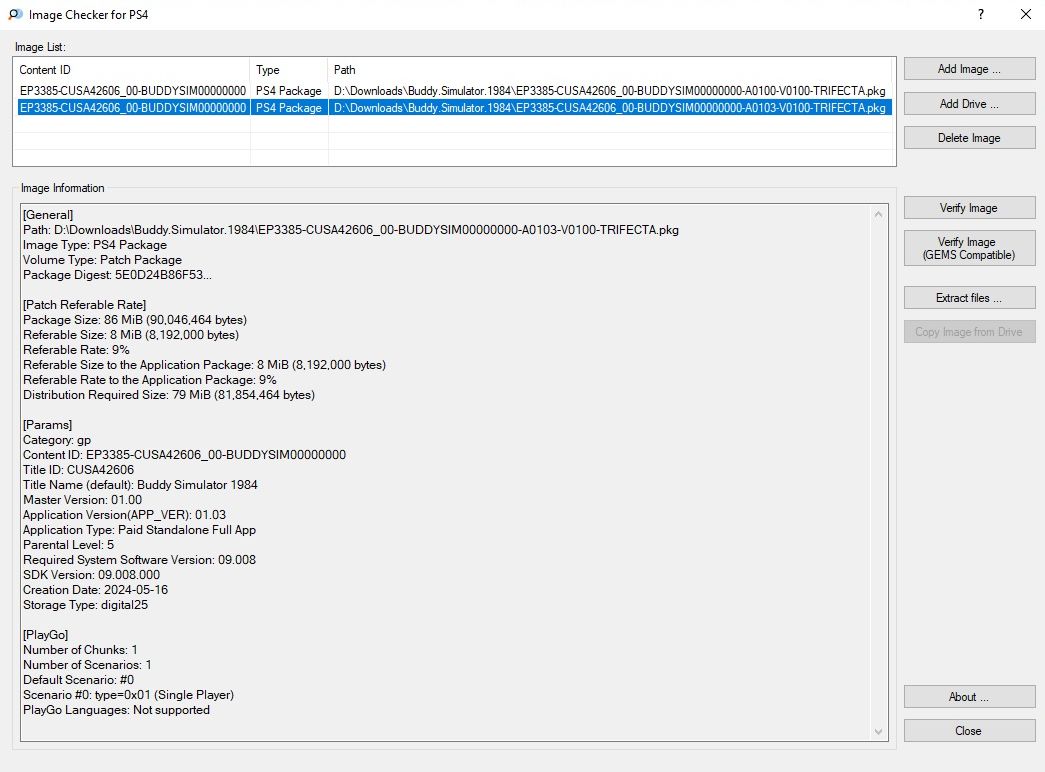Click the PlayGo Languages: Not supported line

click(x=117, y=709)
